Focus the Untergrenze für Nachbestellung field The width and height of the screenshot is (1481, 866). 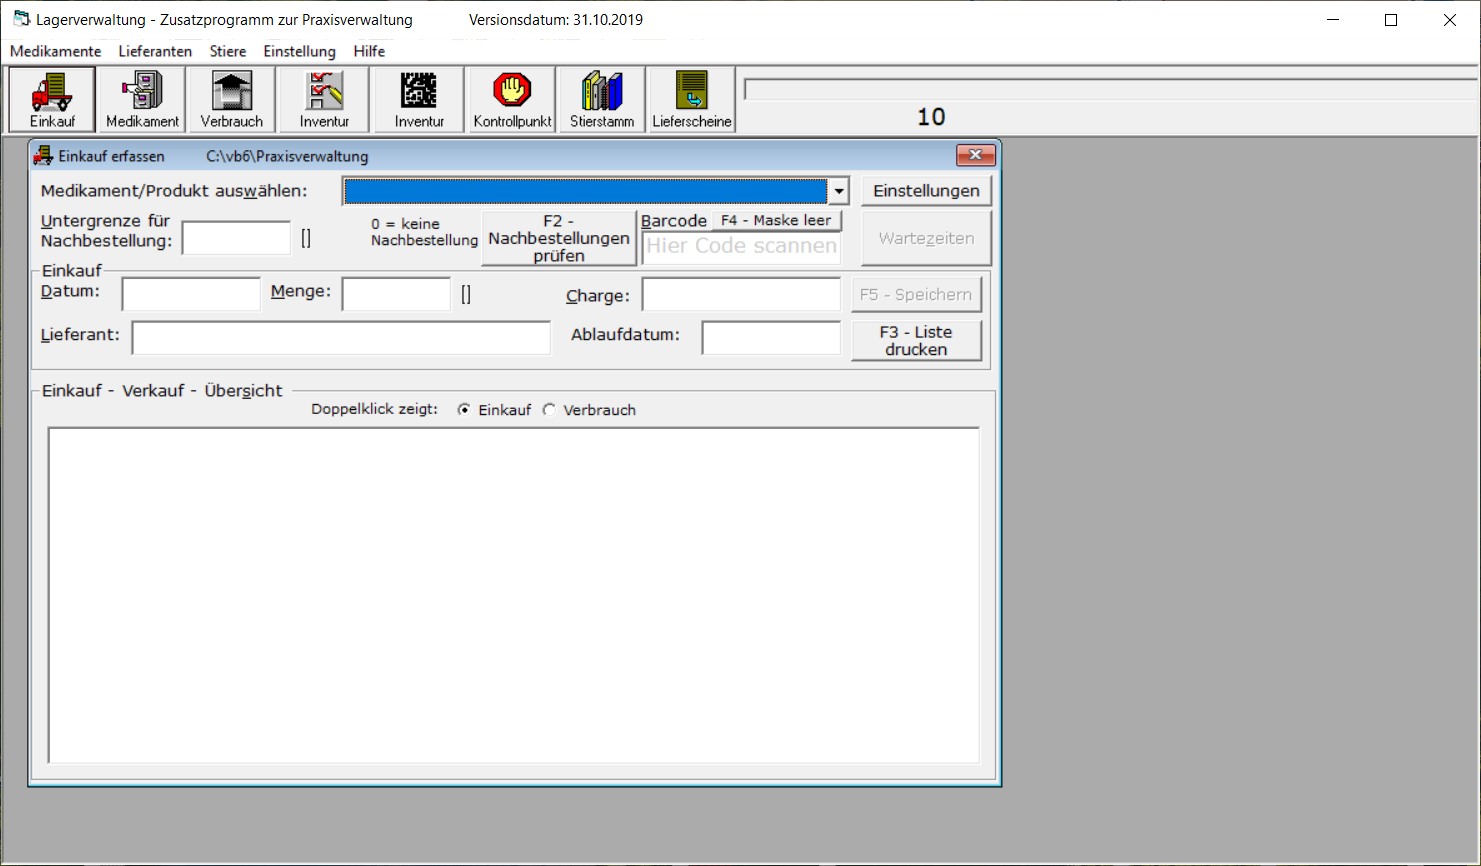(x=236, y=238)
